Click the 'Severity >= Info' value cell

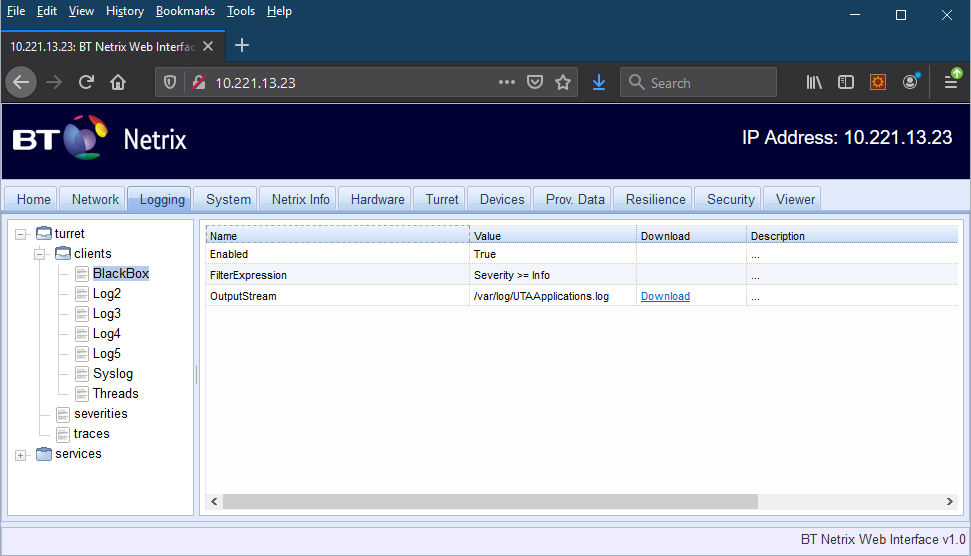pos(552,275)
